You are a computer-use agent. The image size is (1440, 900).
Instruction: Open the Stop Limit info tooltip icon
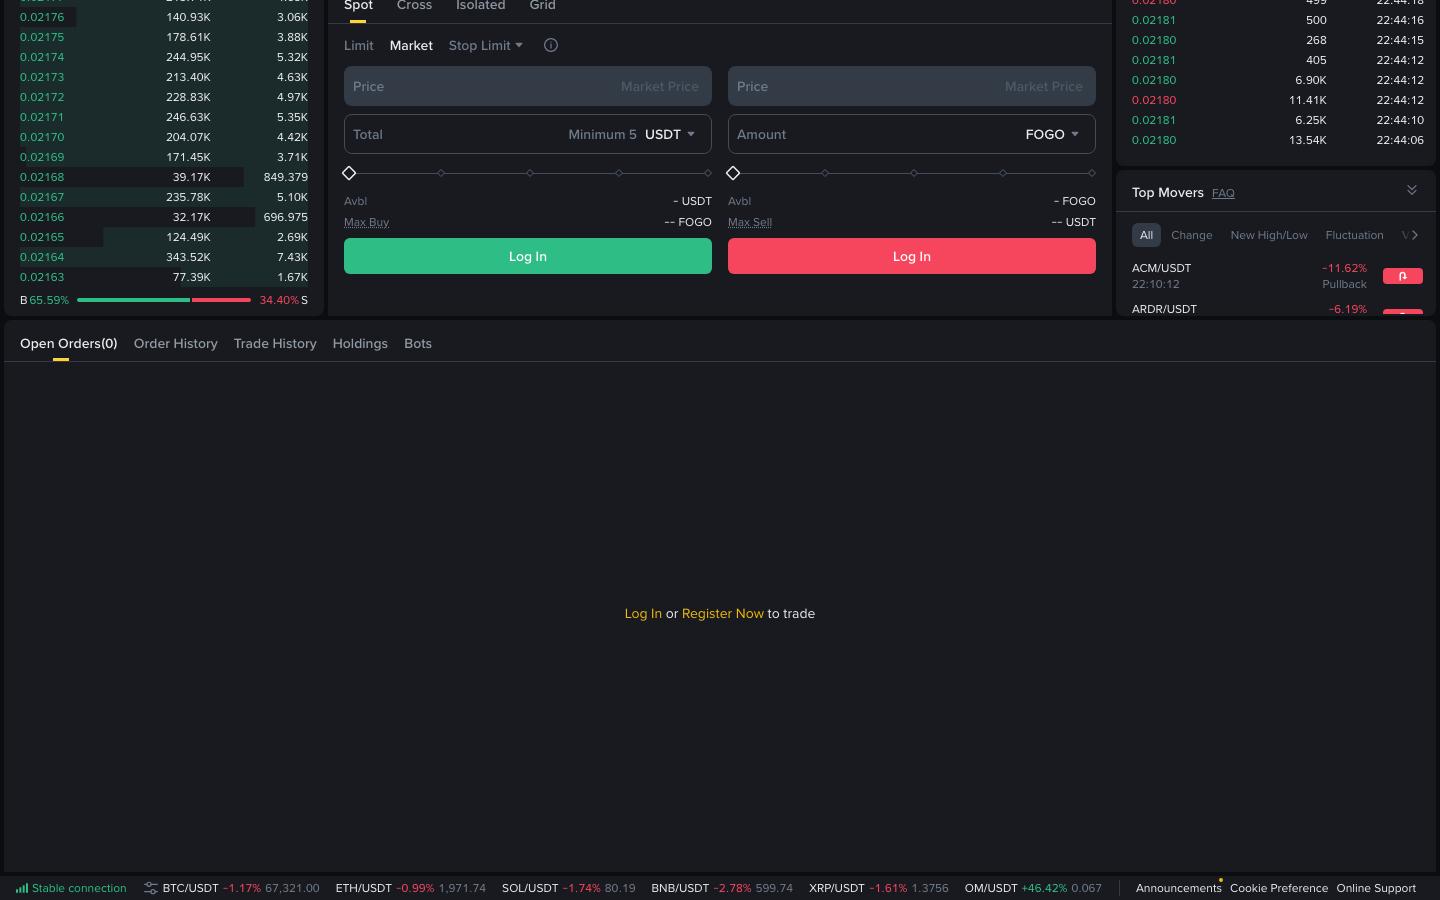point(551,45)
